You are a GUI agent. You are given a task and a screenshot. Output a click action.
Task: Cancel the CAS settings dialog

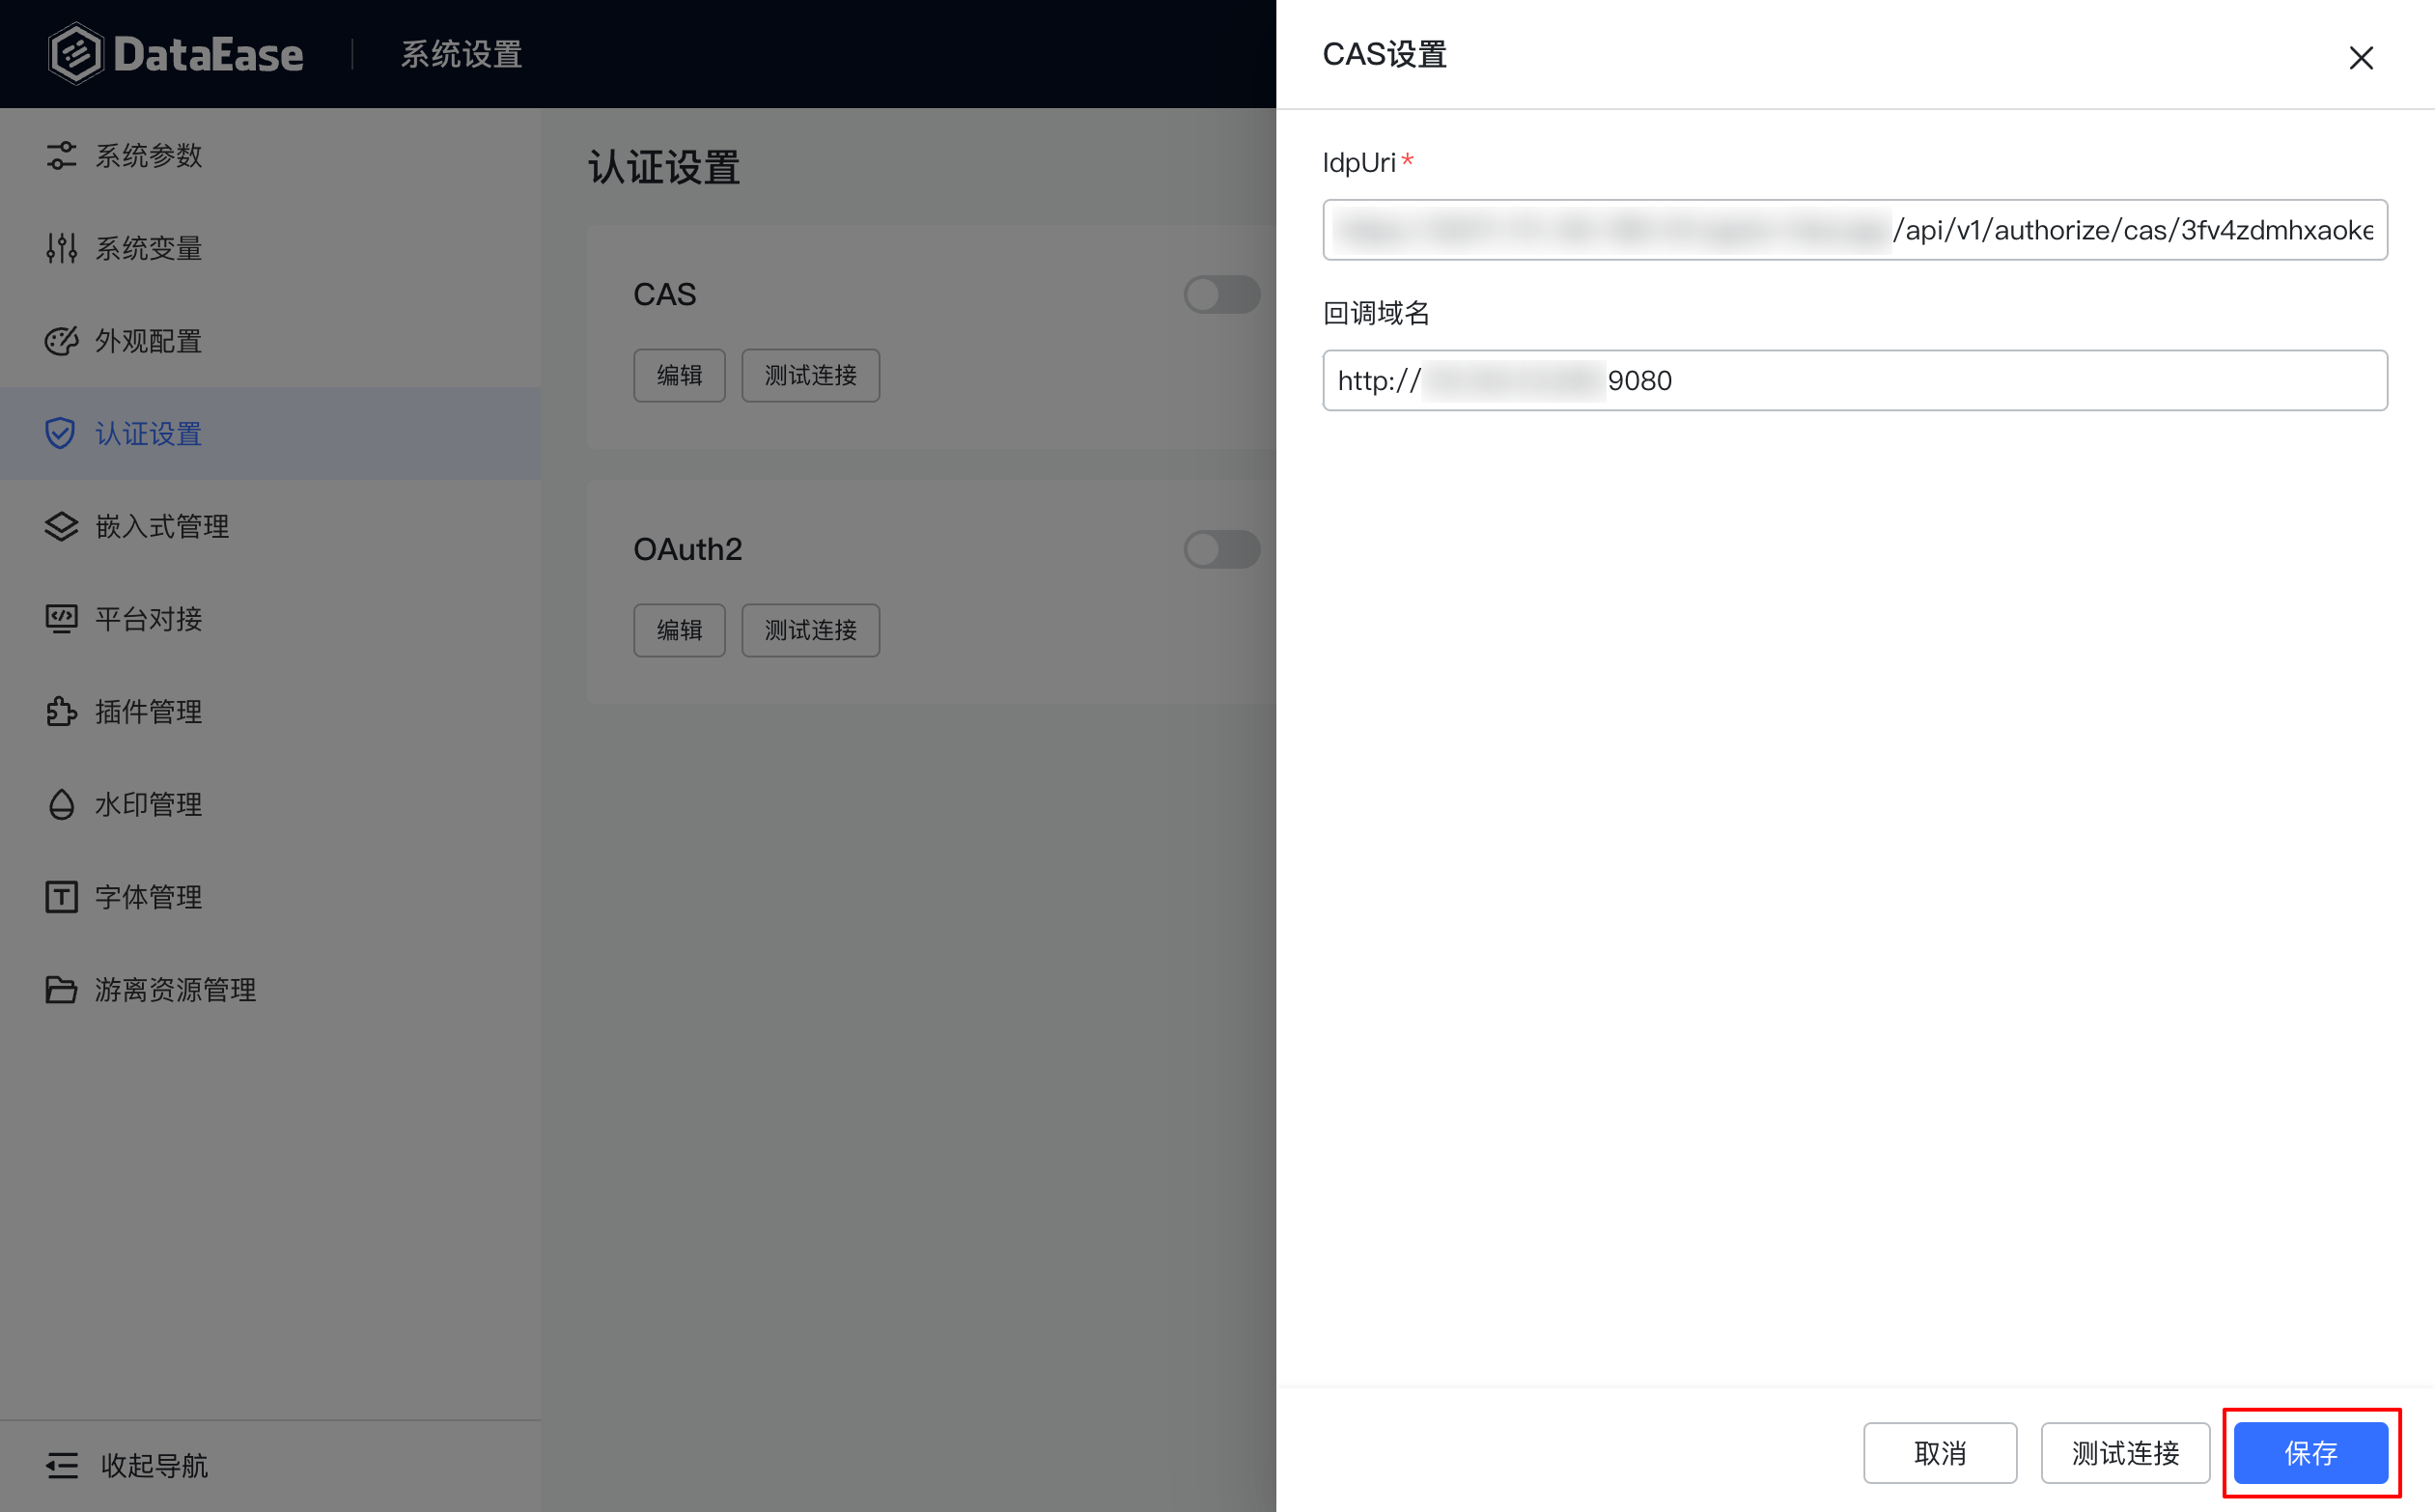1939,1453
